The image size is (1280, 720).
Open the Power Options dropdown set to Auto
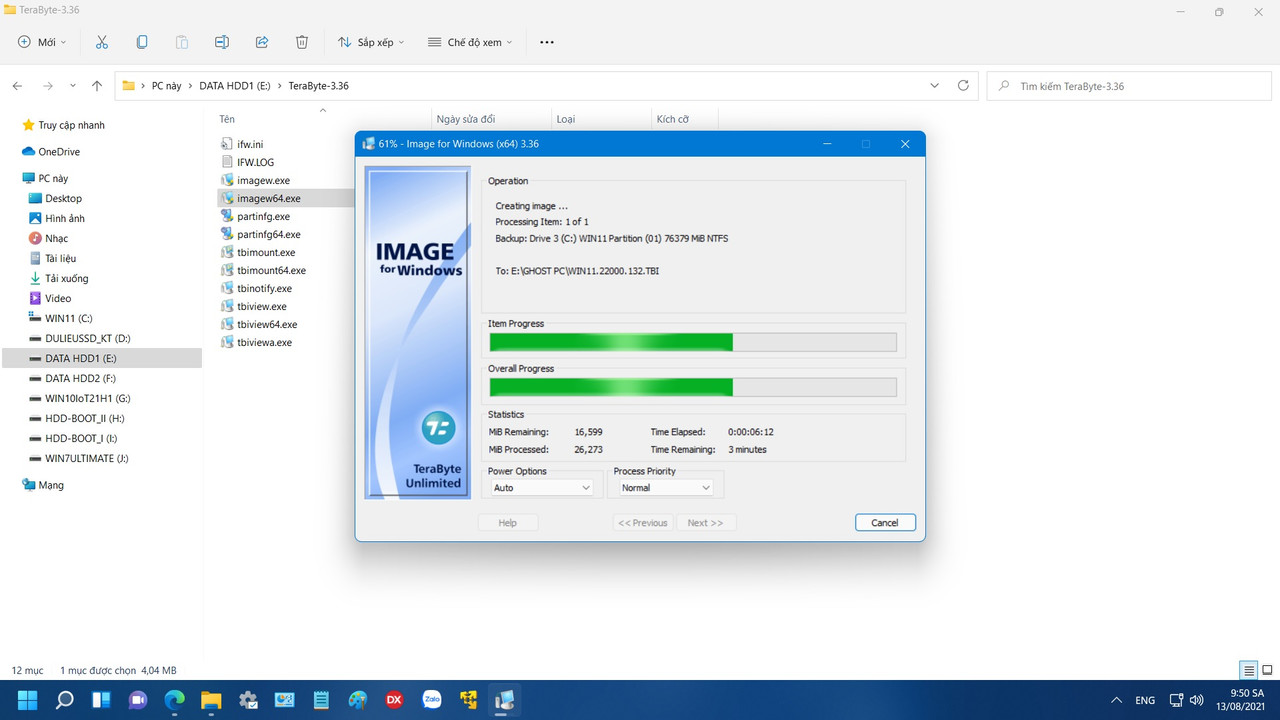542,488
